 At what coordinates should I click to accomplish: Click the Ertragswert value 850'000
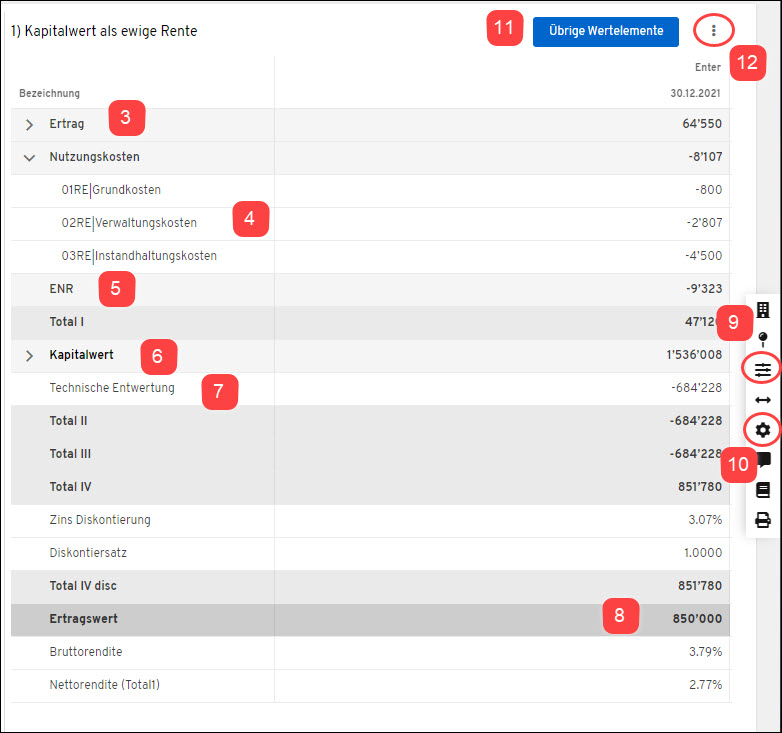697,619
